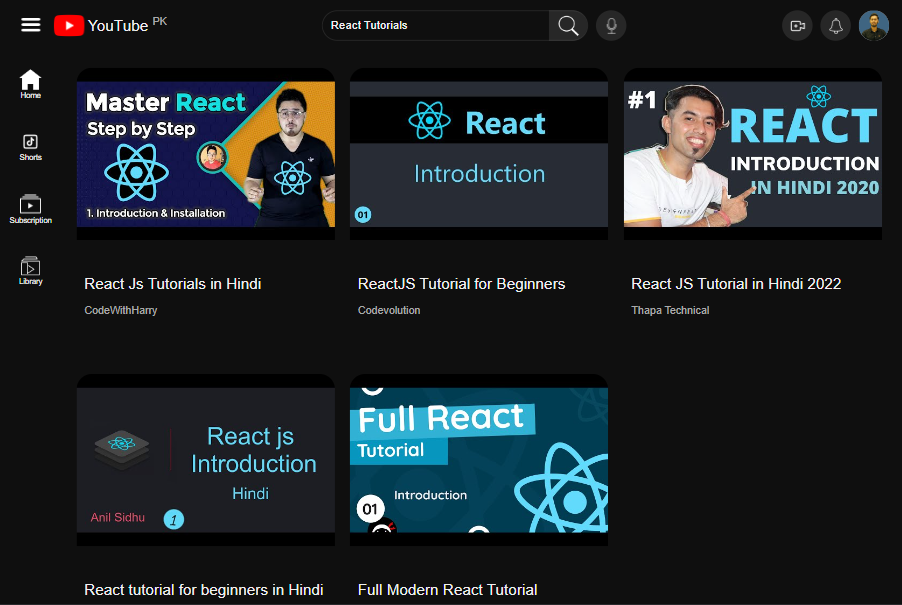Open the user profile avatar
The width and height of the screenshot is (902, 605).
(873, 26)
